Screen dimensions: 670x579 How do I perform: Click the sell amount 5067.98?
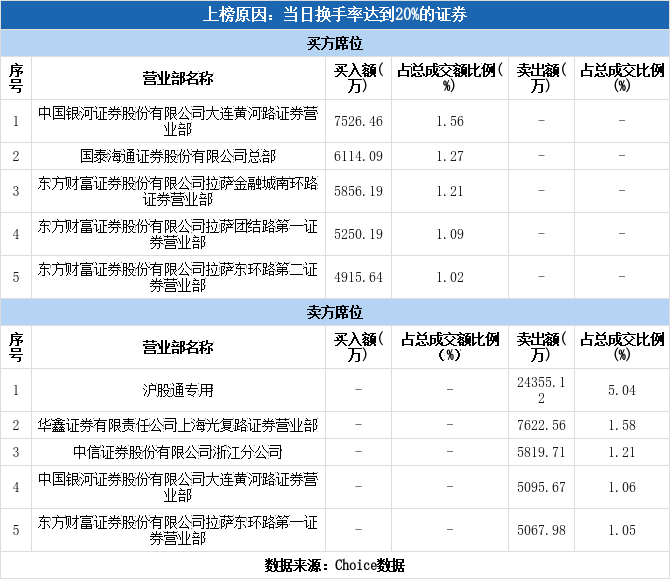pos(541,530)
